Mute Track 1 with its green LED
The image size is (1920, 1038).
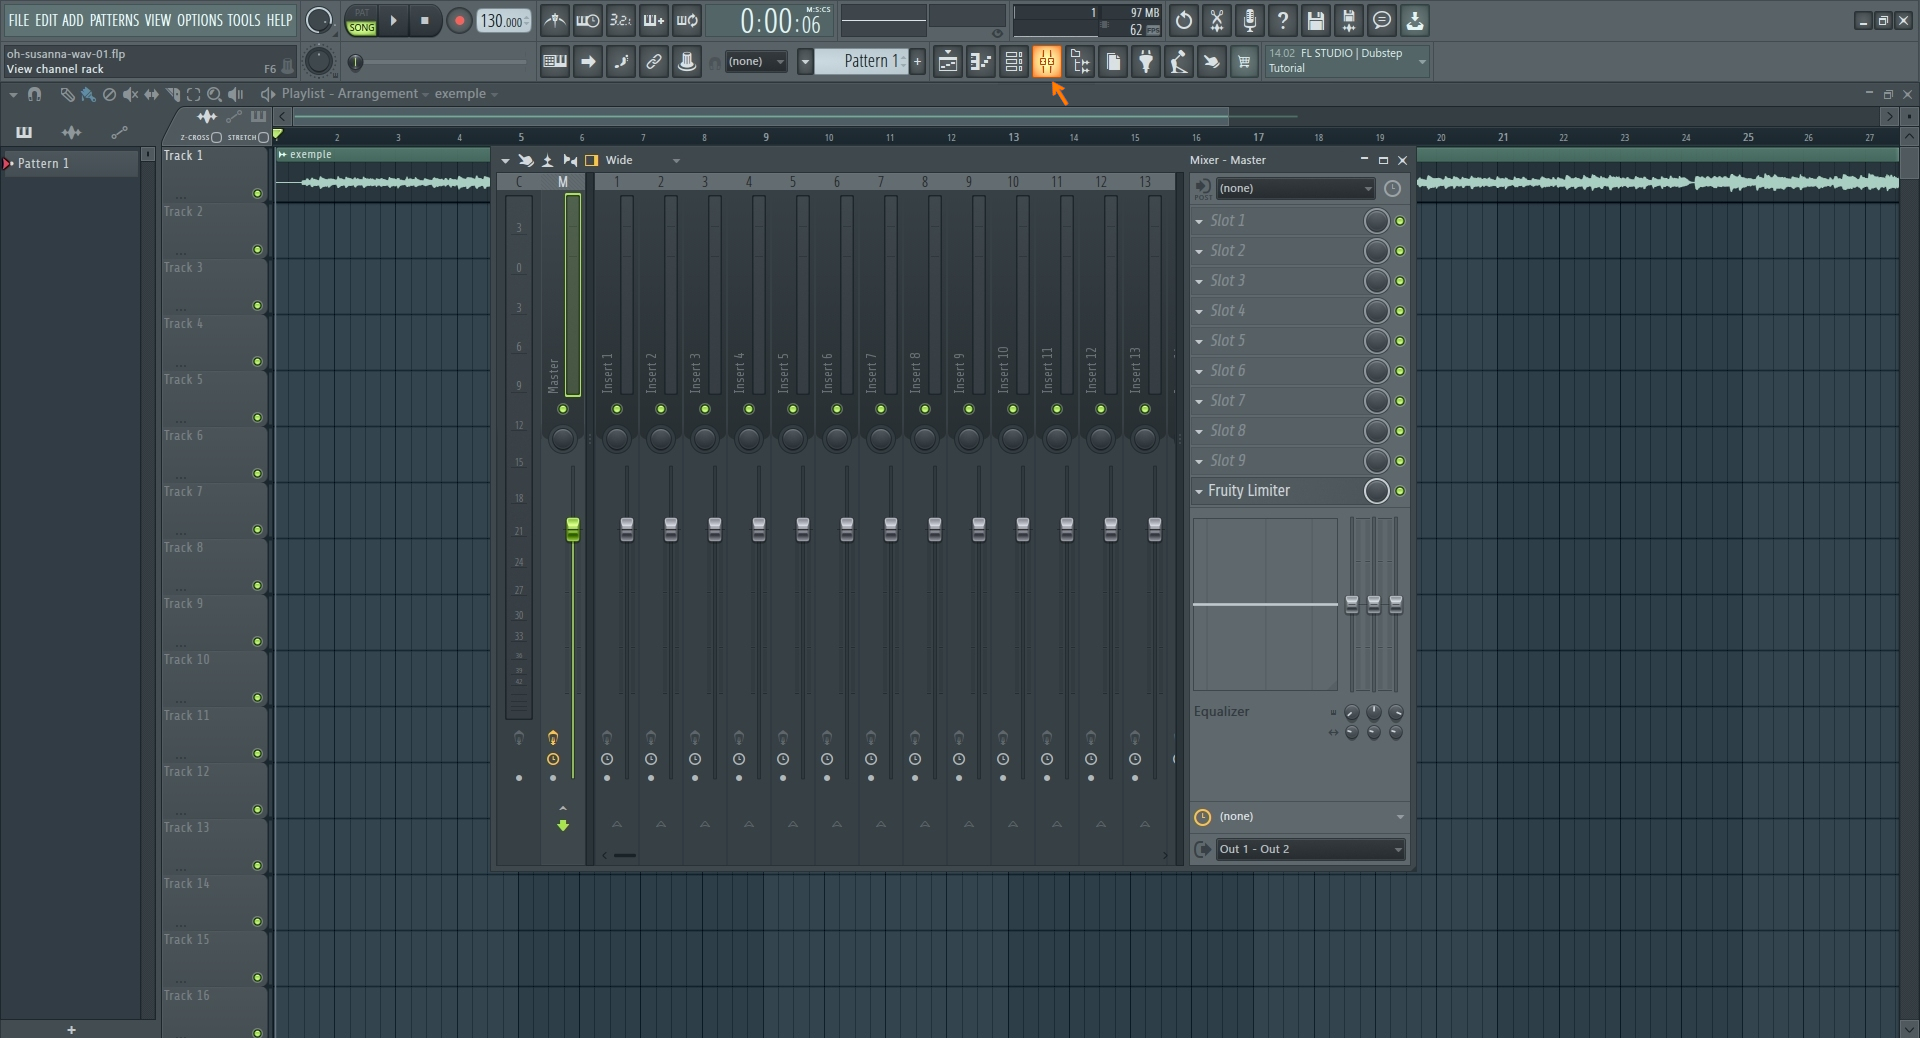tap(257, 194)
